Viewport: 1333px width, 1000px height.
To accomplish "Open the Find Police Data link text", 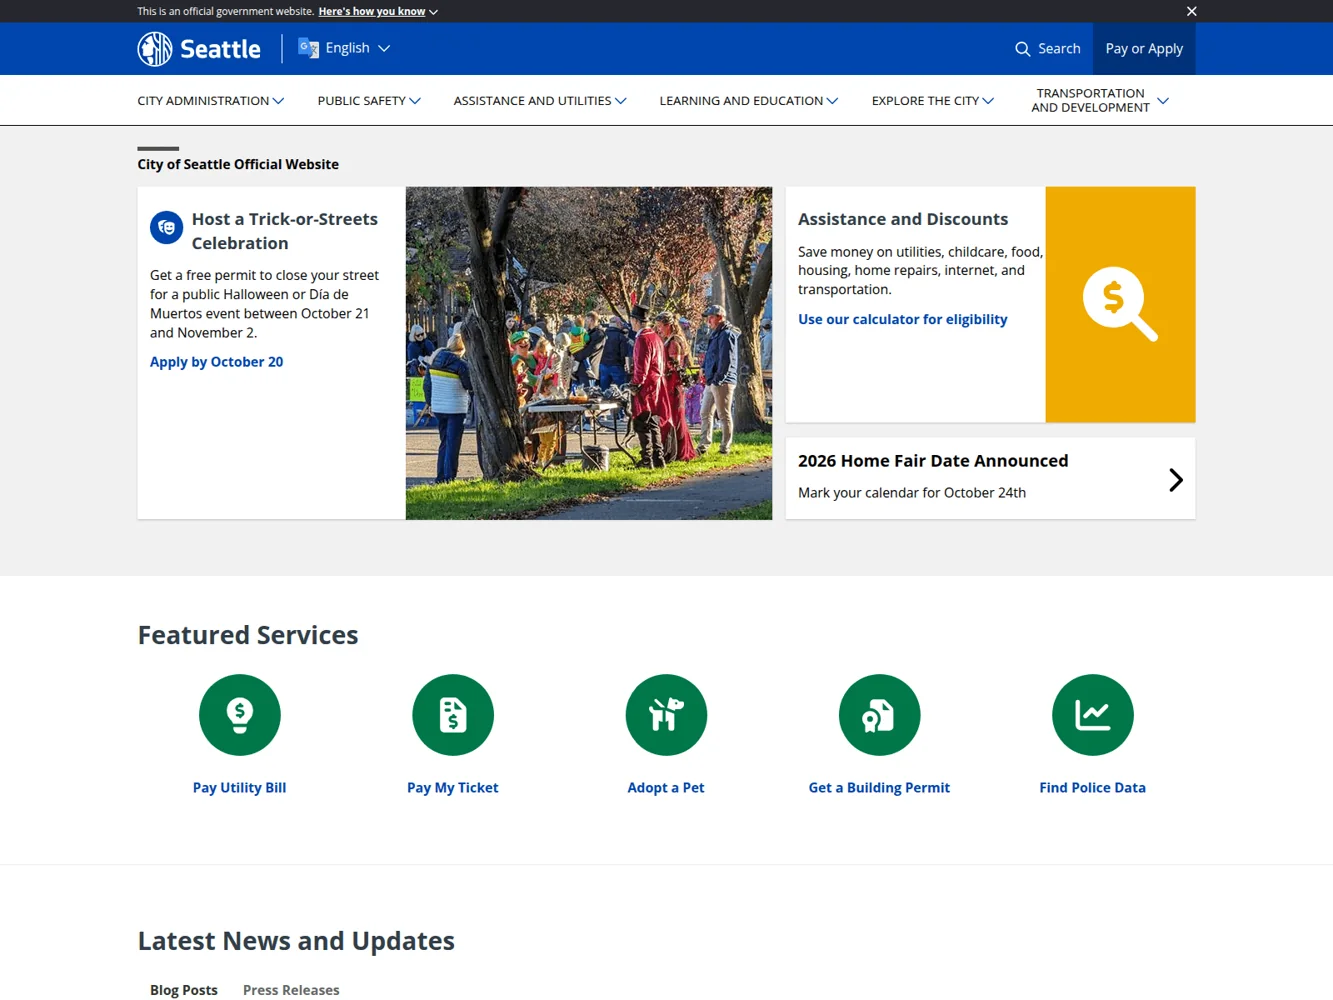I will coord(1093,788).
